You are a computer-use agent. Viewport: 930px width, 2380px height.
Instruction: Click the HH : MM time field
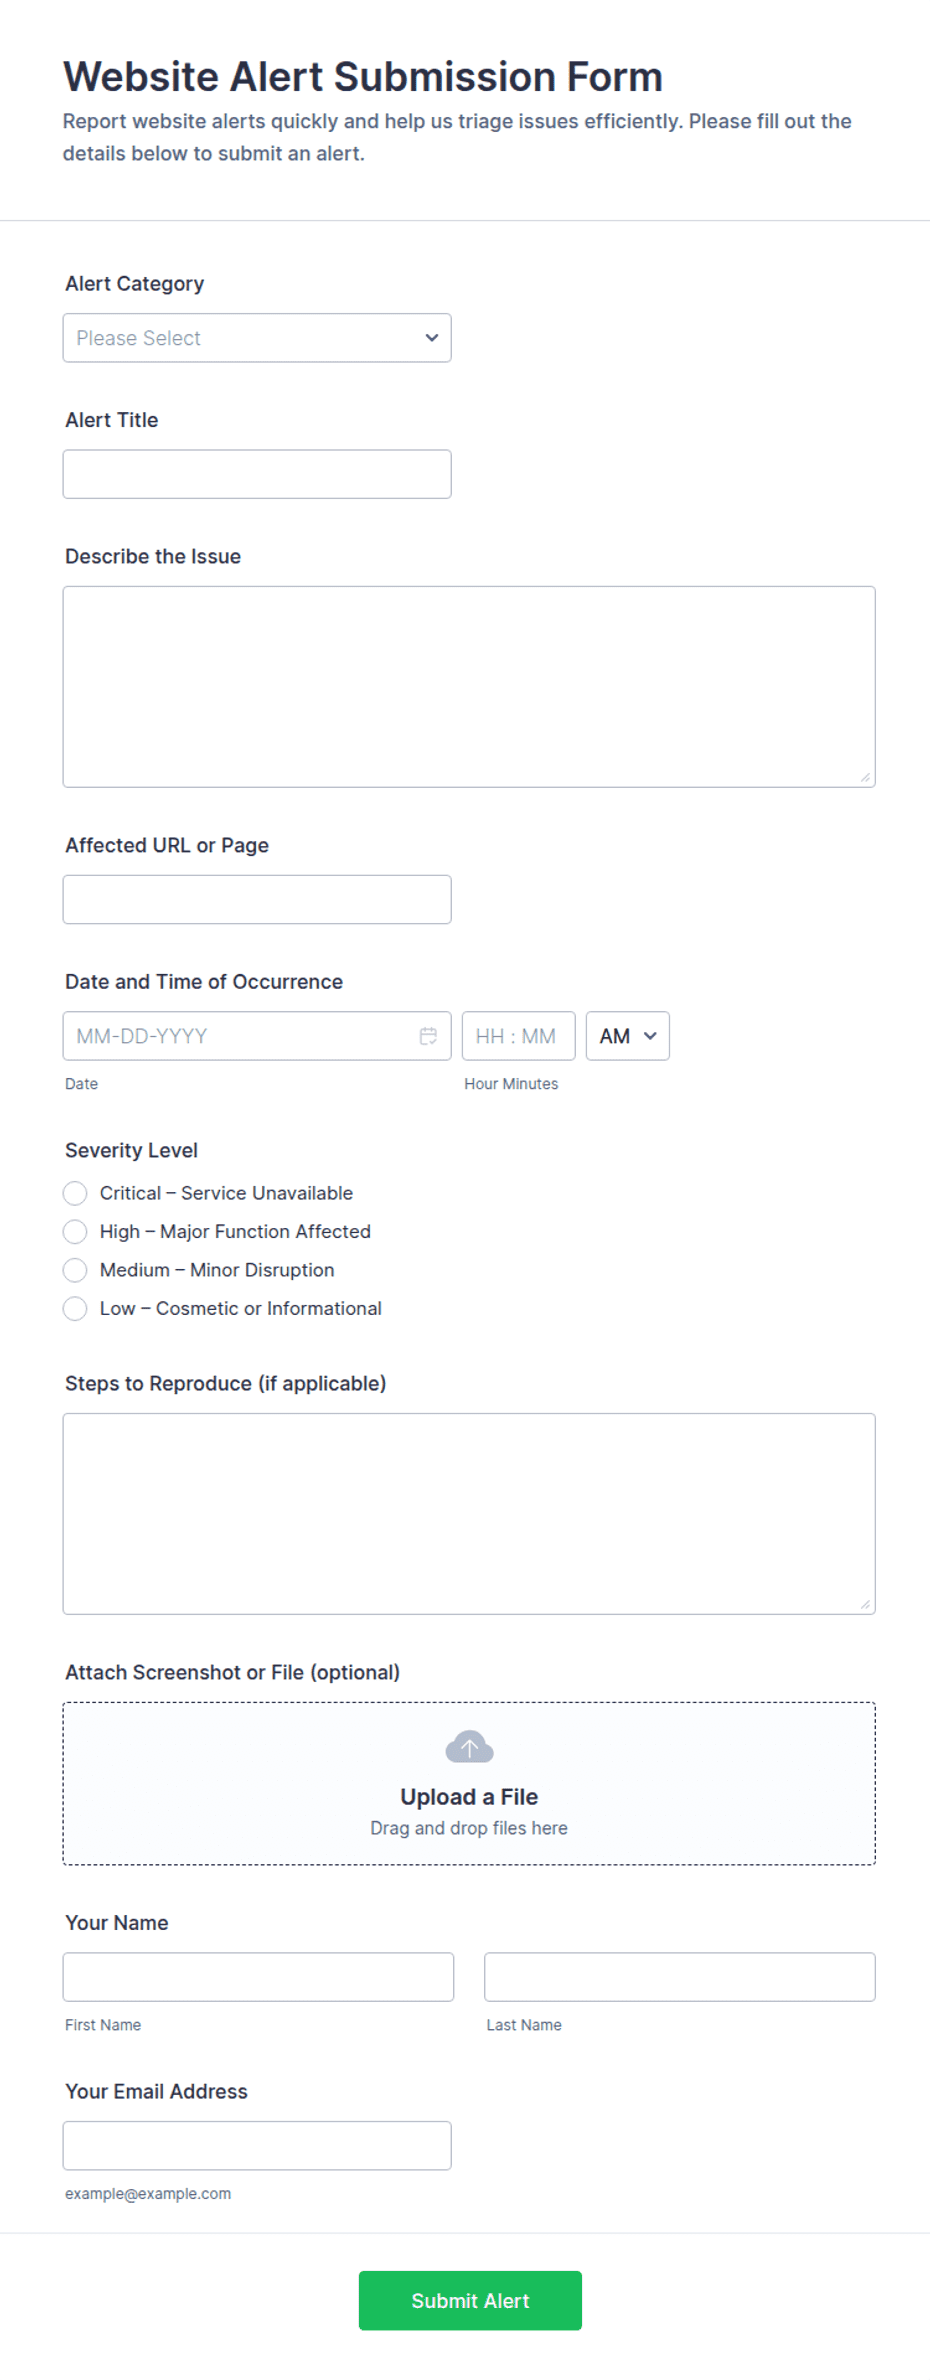tap(518, 1036)
